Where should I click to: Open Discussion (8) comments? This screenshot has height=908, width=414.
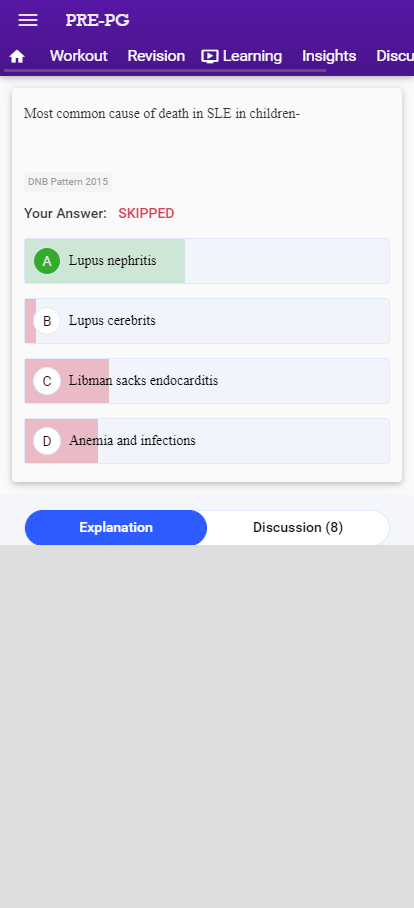click(x=298, y=528)
